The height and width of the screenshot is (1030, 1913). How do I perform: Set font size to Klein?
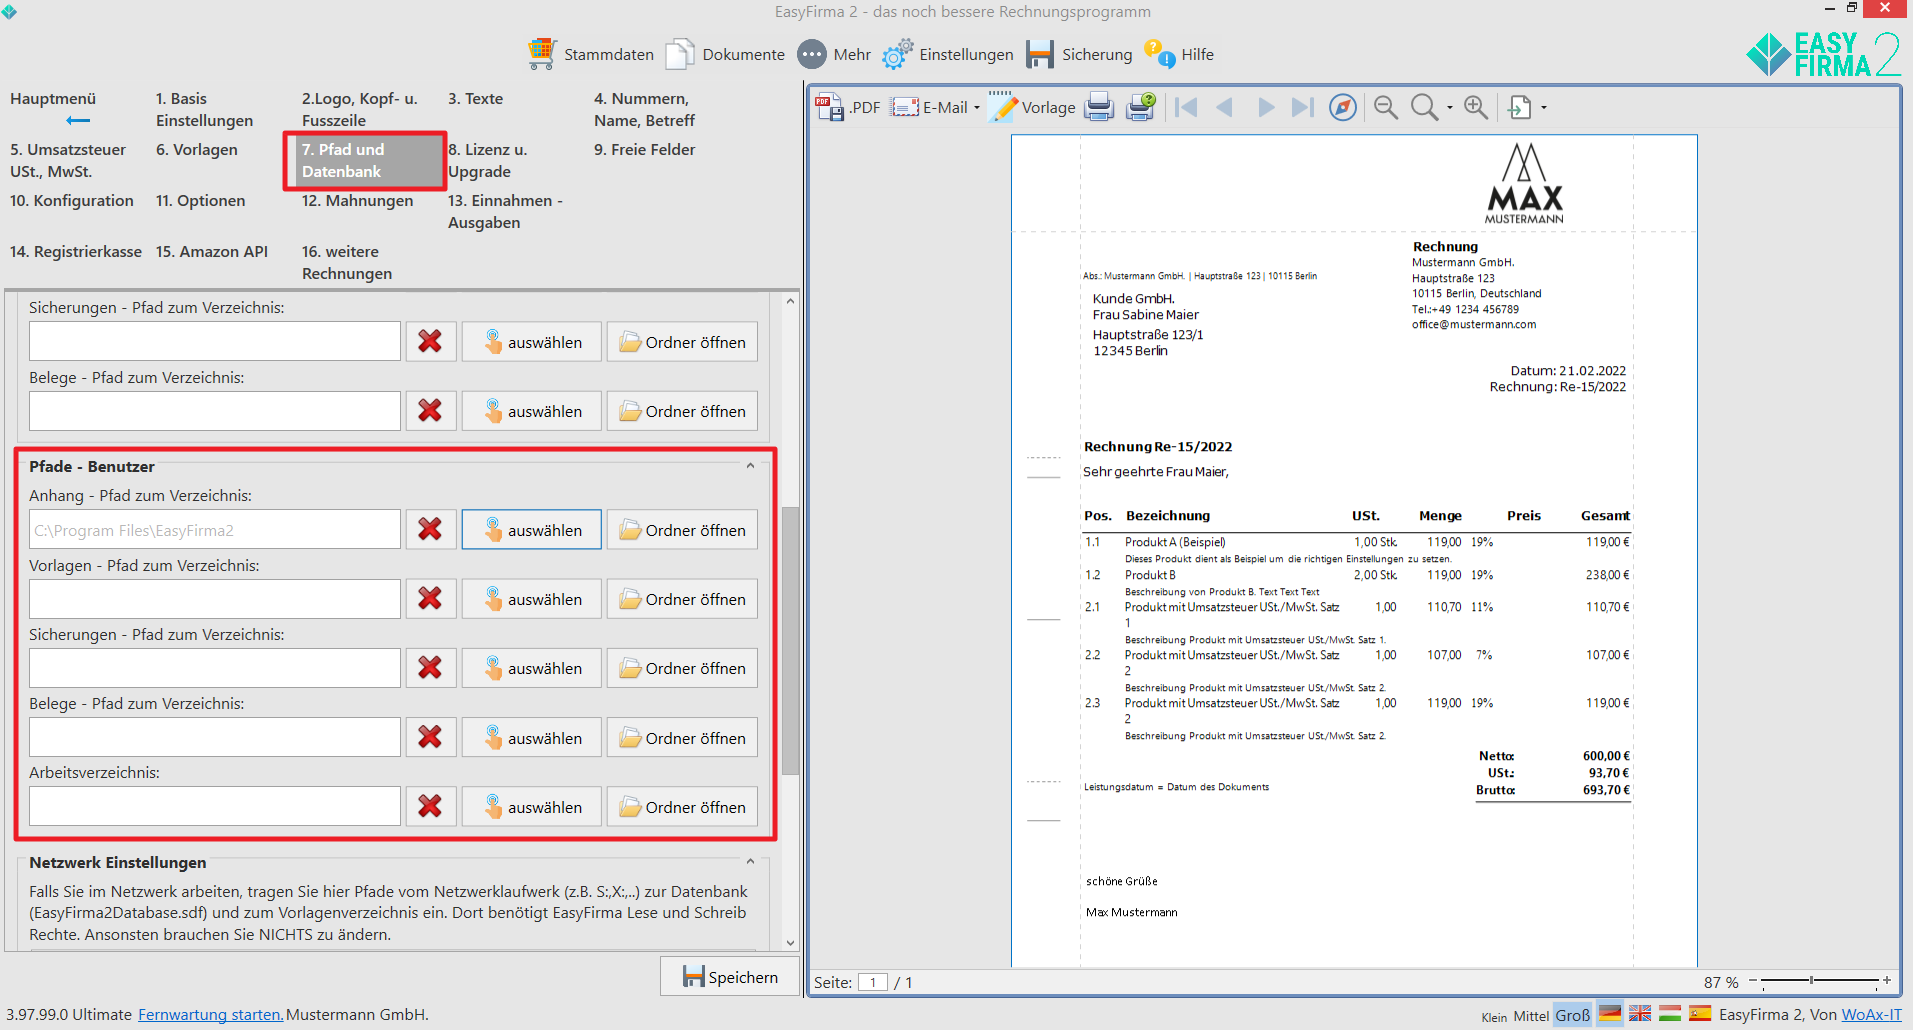click(1494, 1017)
